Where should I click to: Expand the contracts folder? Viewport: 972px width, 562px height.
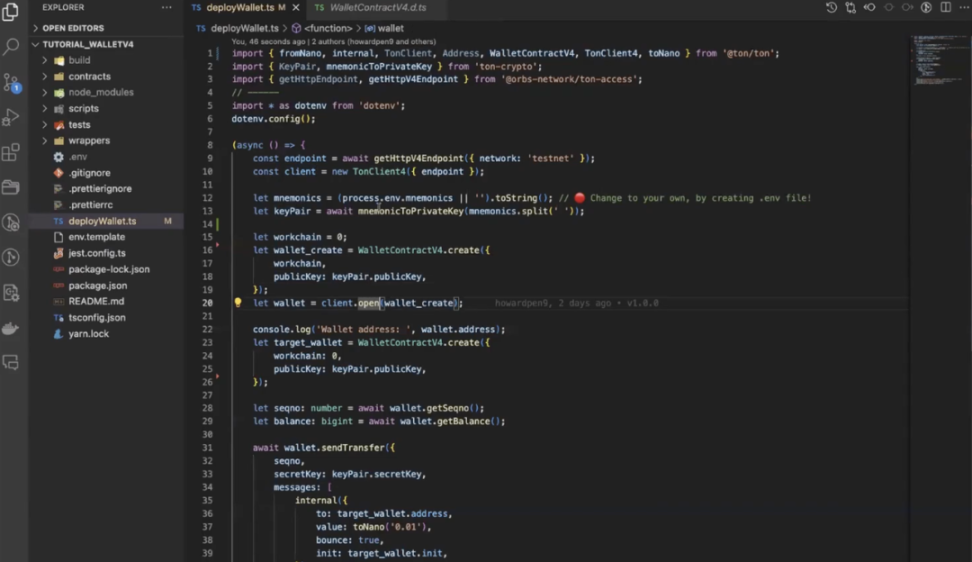click(x=89, y=76)
